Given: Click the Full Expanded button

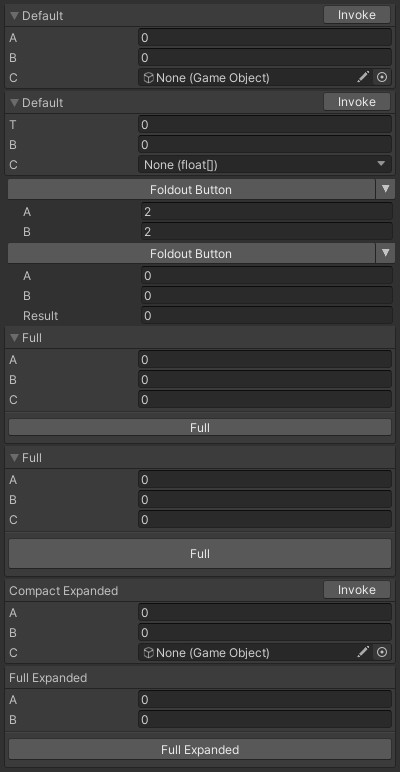Looking at the screenshot, I should click(200, 749).
